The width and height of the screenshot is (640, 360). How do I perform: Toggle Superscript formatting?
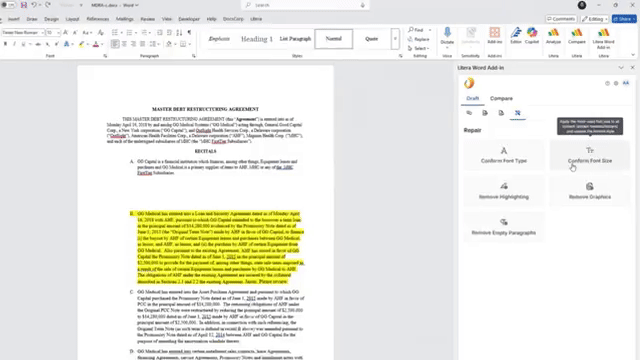(x=56, y=44)
